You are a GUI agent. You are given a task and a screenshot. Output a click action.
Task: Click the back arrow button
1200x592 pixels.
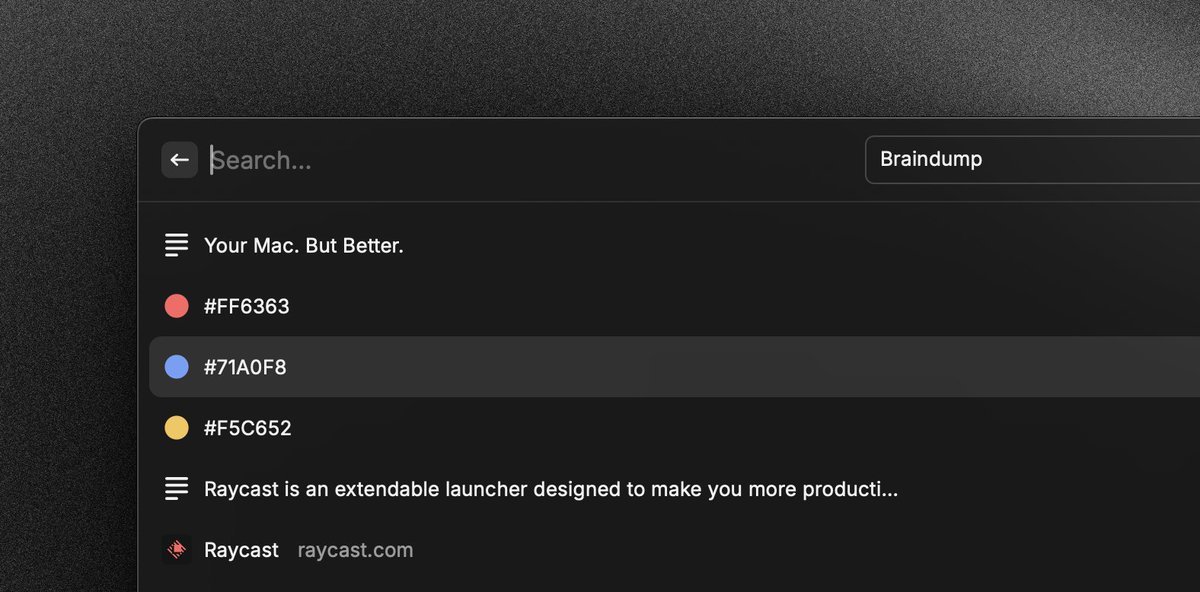179,160
